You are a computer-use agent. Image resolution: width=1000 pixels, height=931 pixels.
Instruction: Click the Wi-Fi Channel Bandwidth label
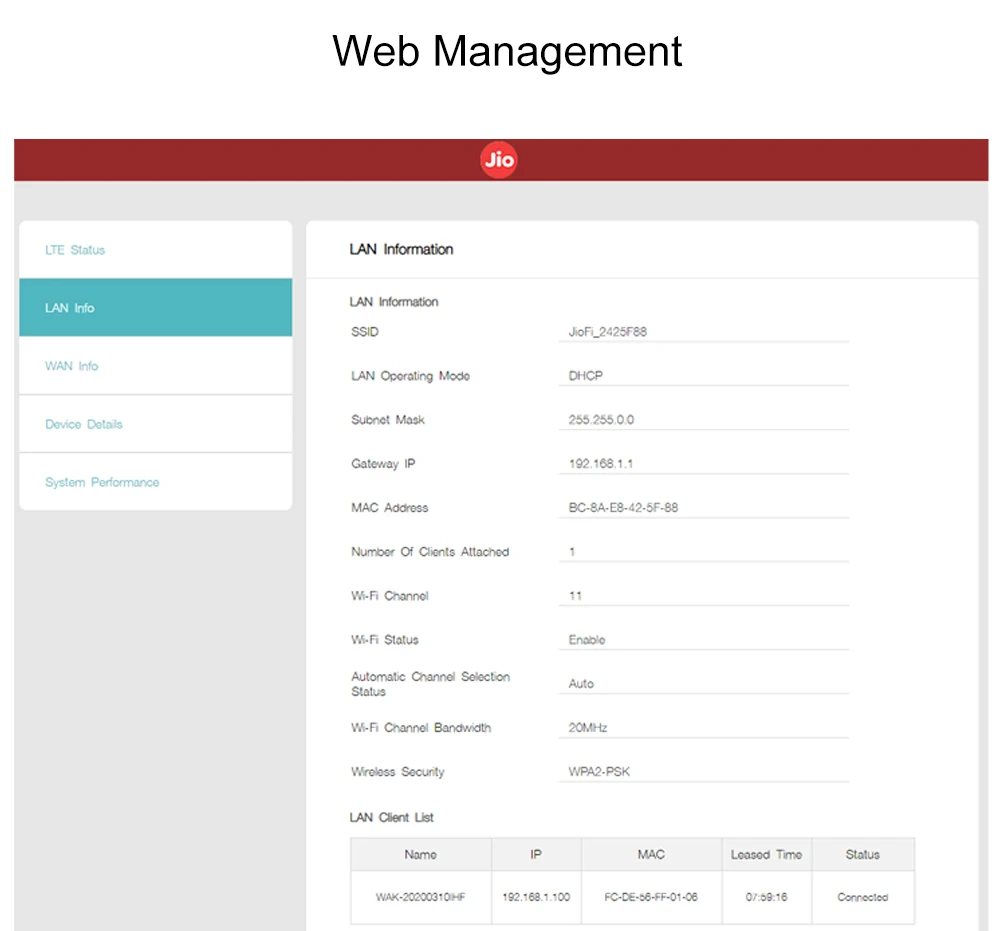(x=421, y=728)
